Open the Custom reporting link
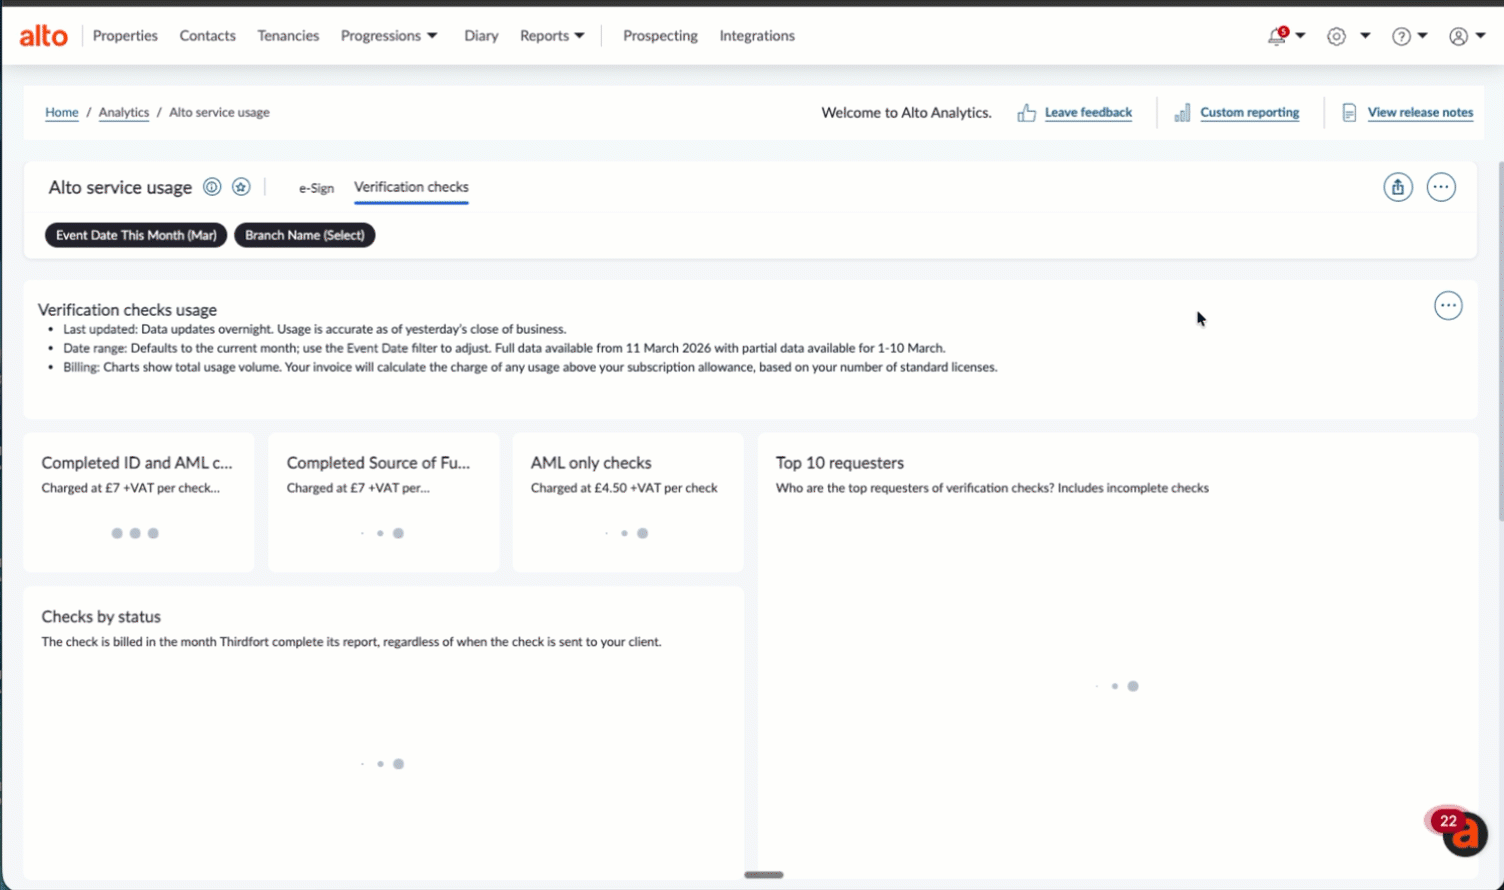 click(1250, 113)
